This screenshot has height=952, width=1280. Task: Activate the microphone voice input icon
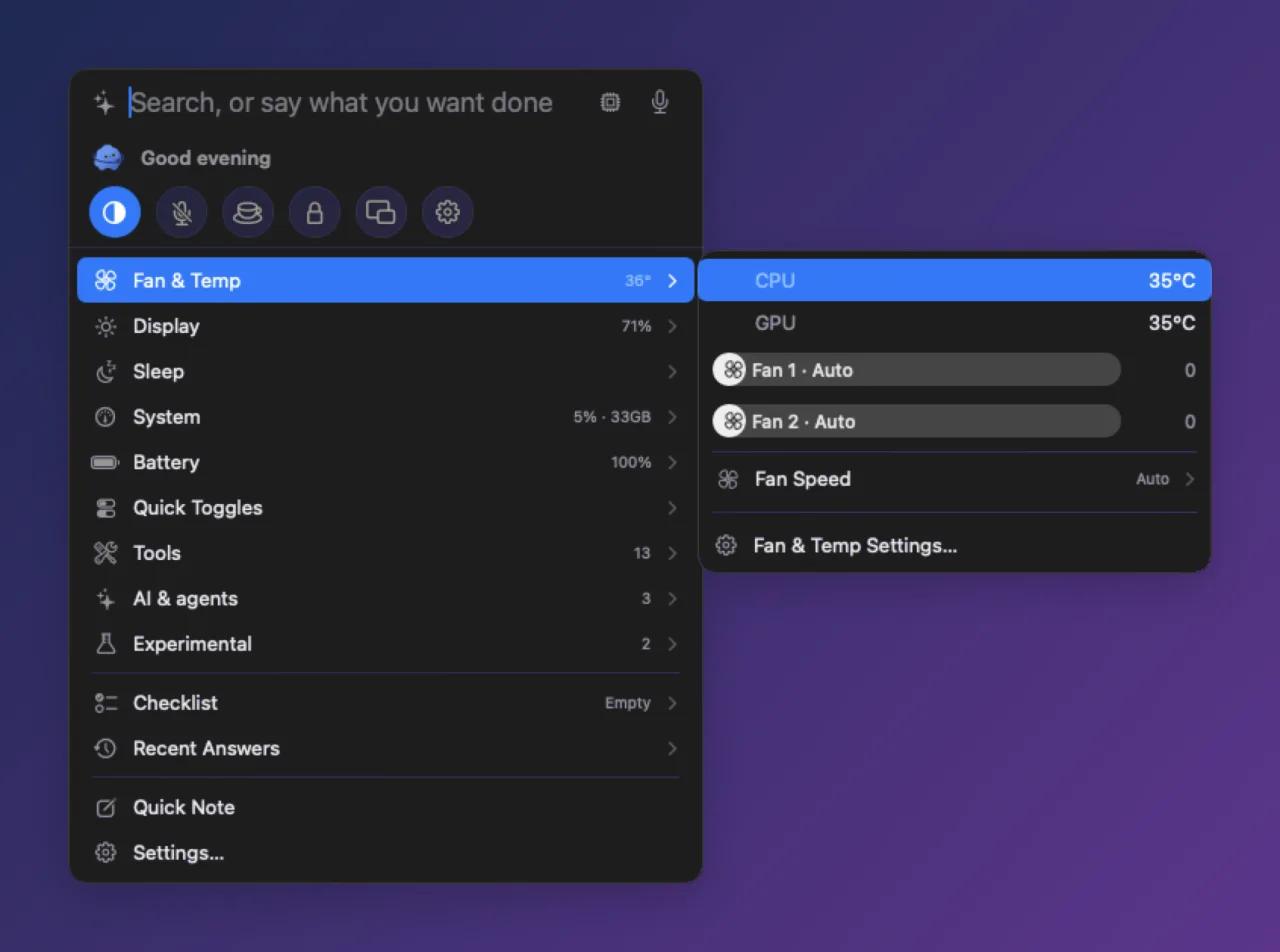point(660,102)
